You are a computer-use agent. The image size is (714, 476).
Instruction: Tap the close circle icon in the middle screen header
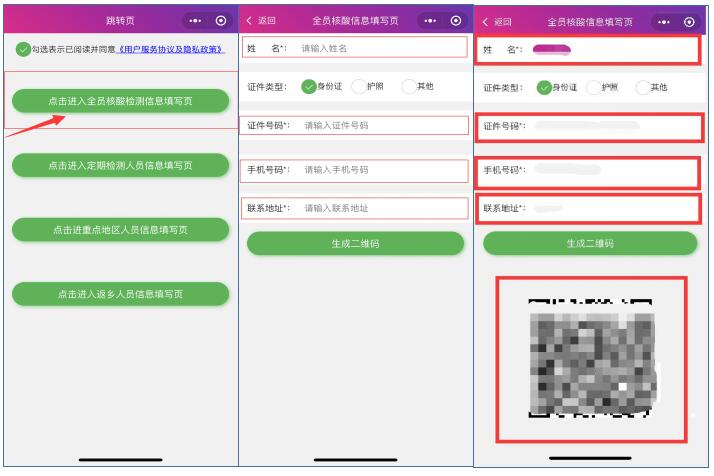click(x=456, y=20)
